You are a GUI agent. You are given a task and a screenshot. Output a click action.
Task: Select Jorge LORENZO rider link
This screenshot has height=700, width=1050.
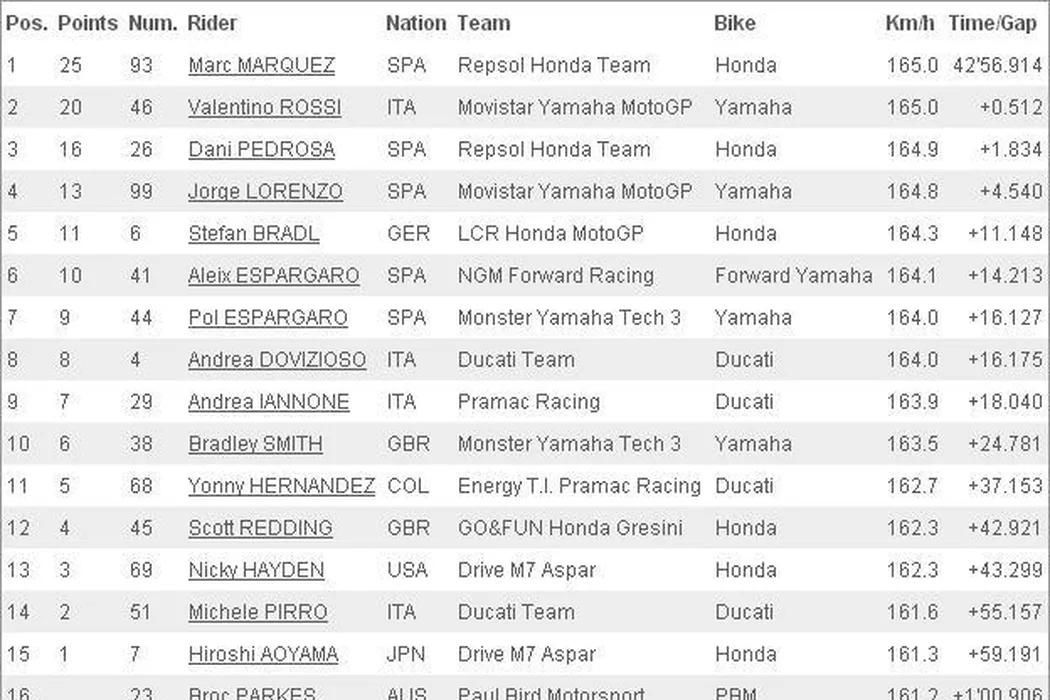[x=265, y=192]
